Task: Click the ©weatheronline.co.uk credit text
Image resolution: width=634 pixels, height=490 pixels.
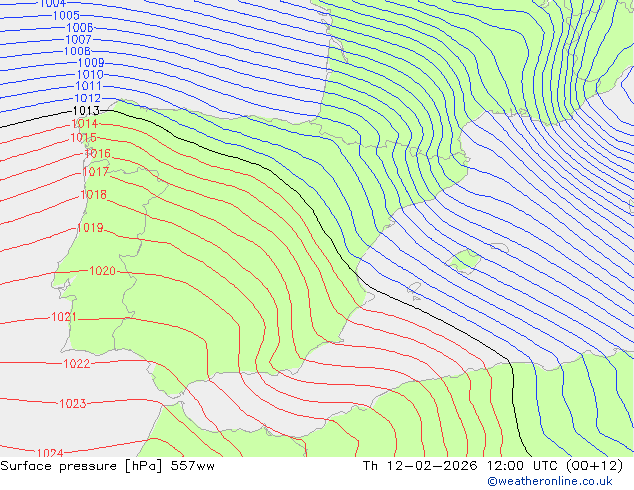Action: click(x=550, y=481)
